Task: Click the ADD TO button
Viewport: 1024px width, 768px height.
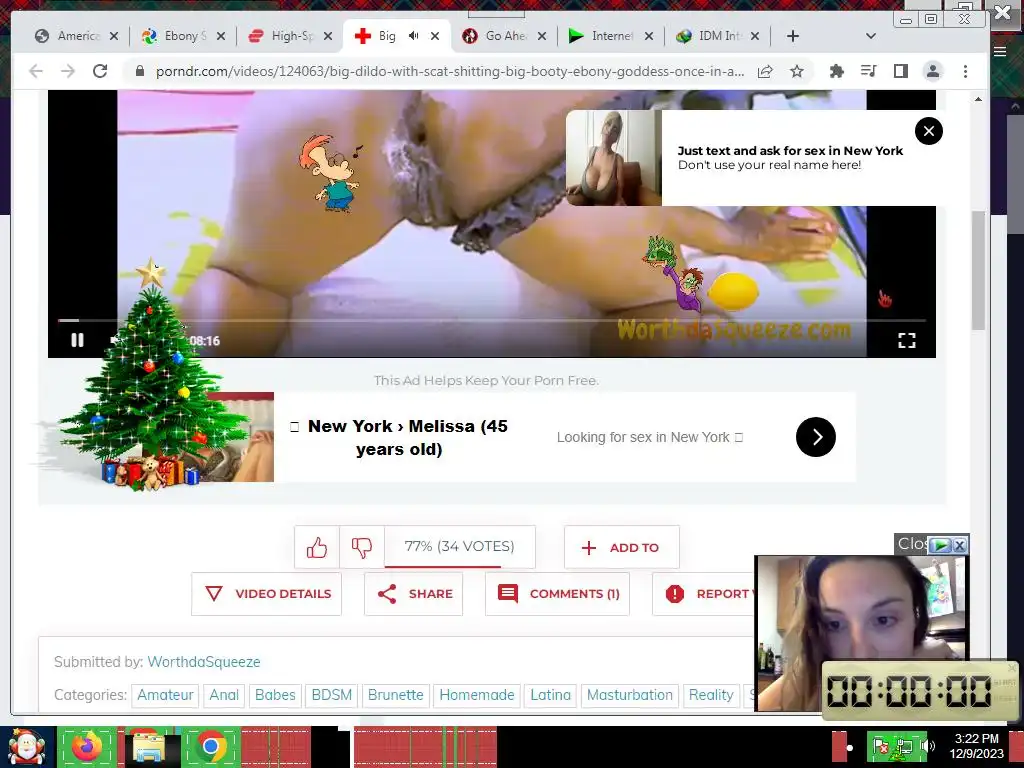Action: [622, 547]
